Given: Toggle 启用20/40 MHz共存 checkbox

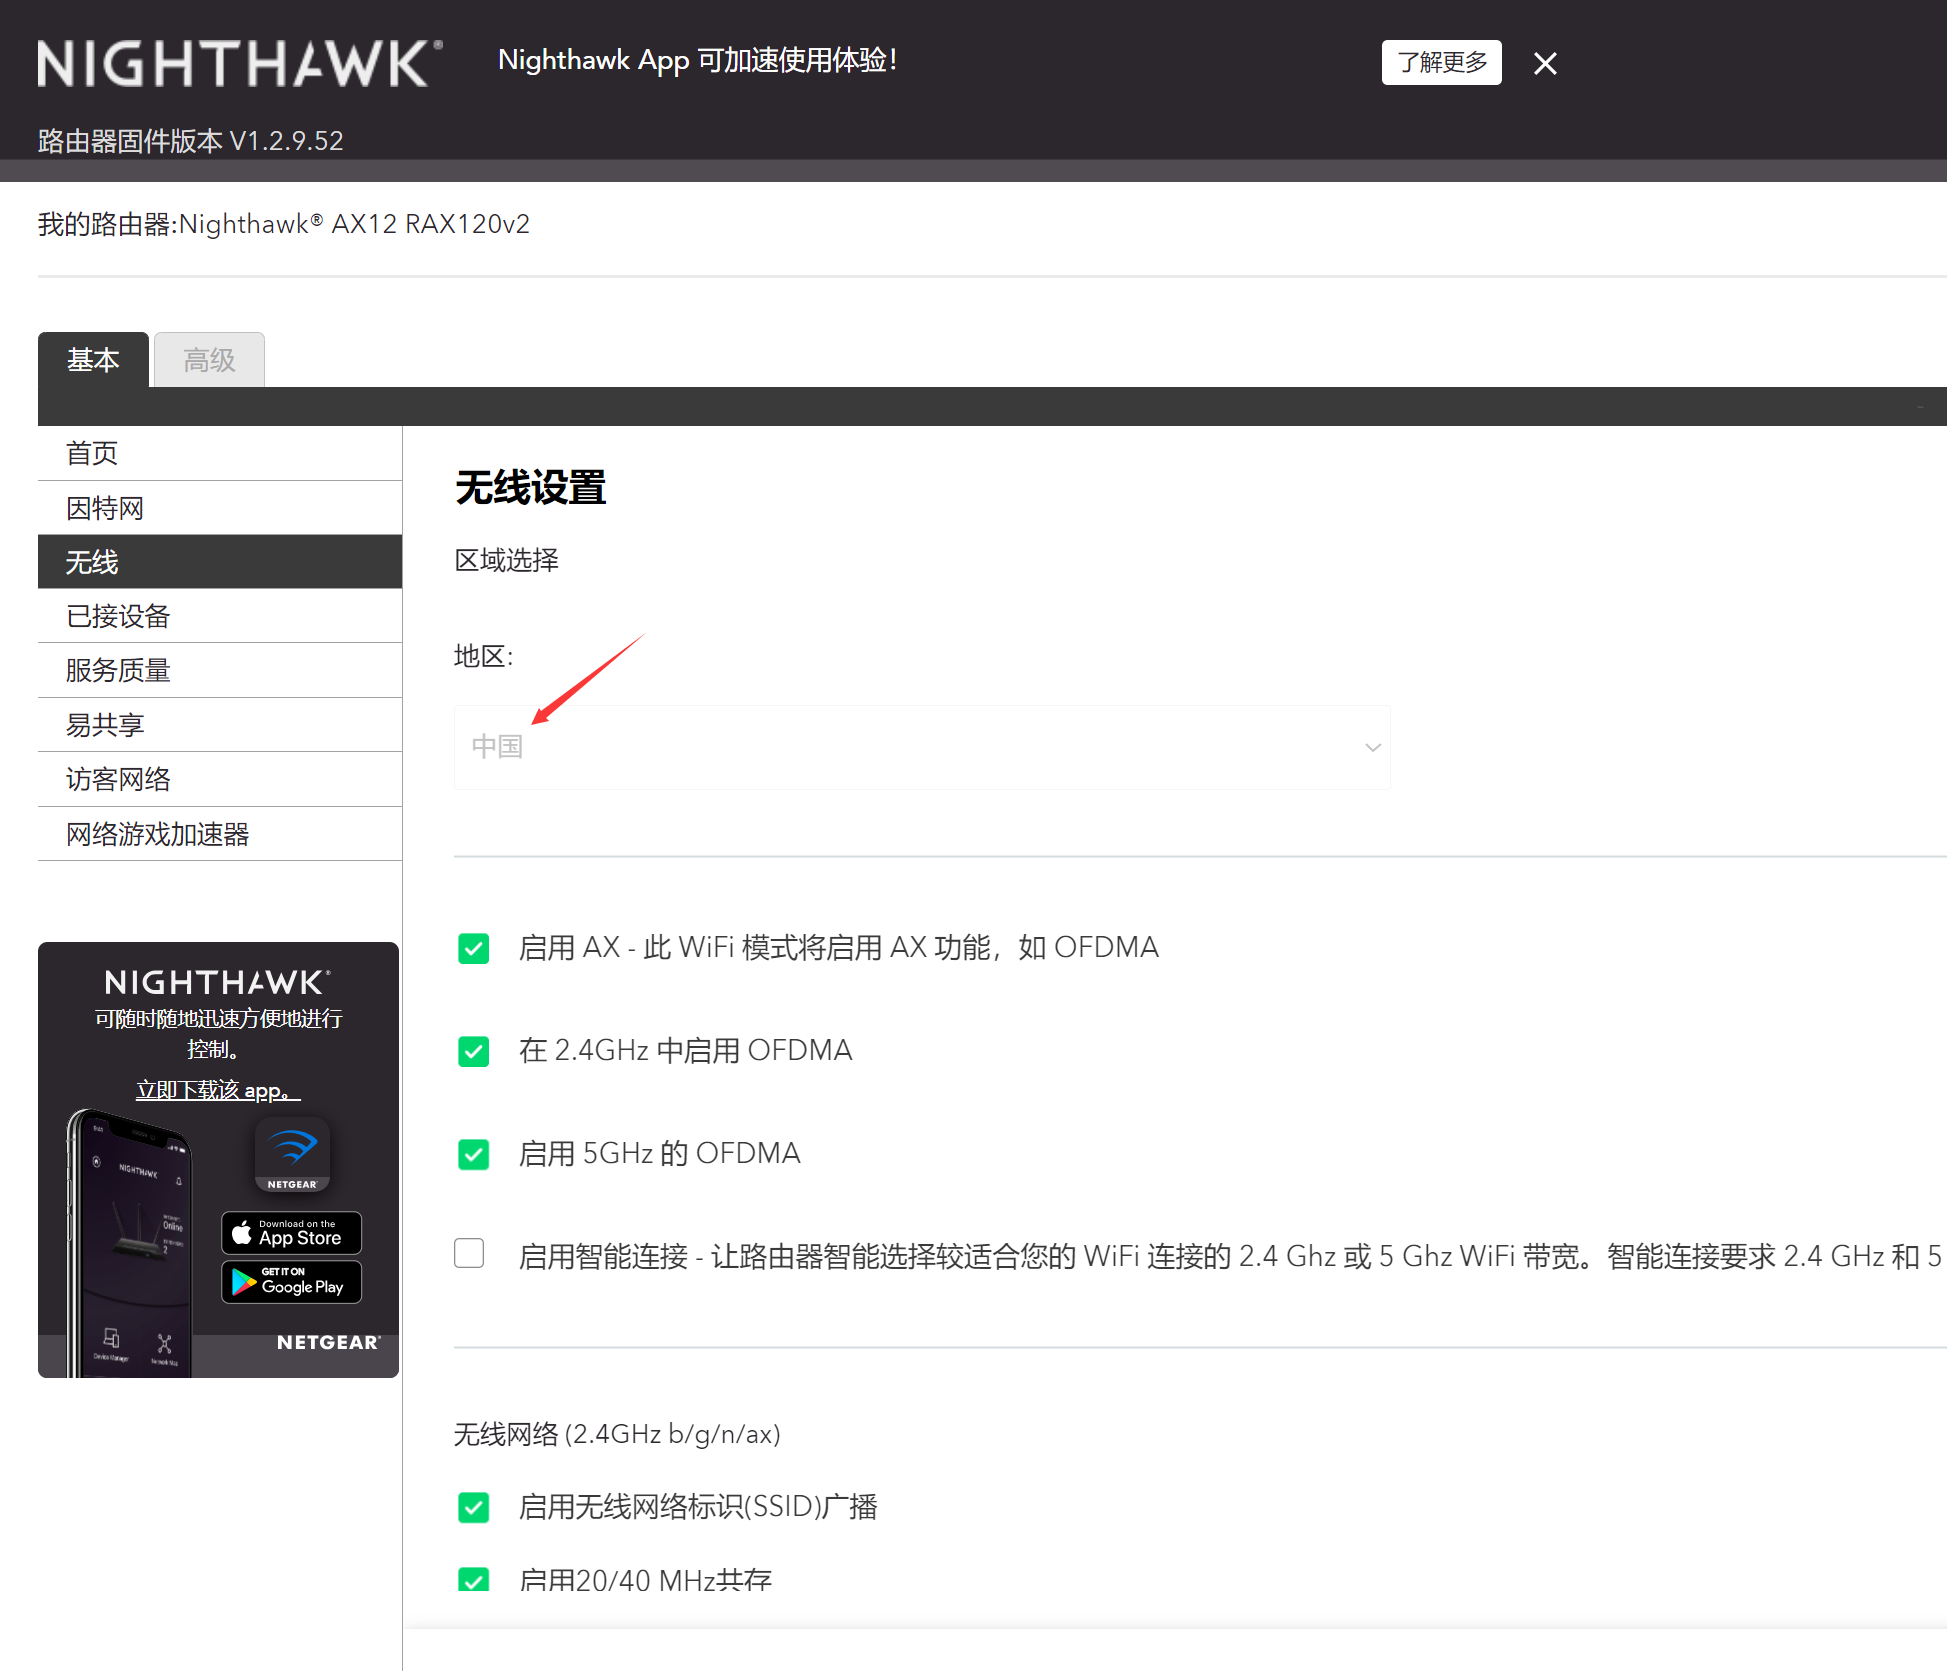Looking at the screenshot, I should 473,1581.
